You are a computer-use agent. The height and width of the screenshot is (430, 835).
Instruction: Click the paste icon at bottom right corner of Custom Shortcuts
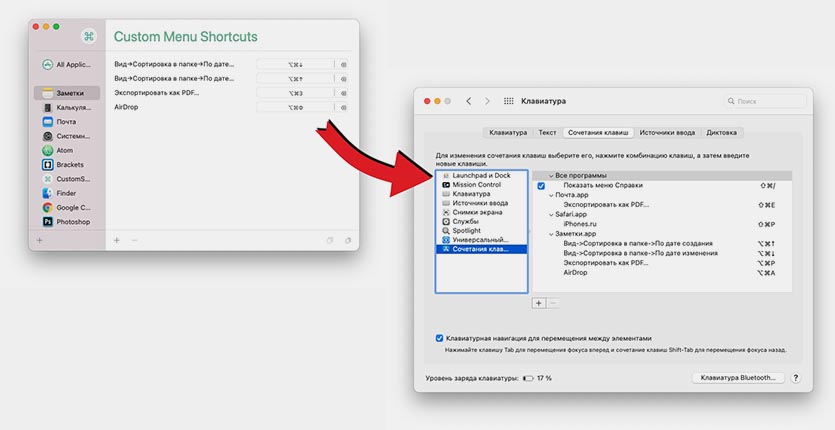click(x=348, y=240)
